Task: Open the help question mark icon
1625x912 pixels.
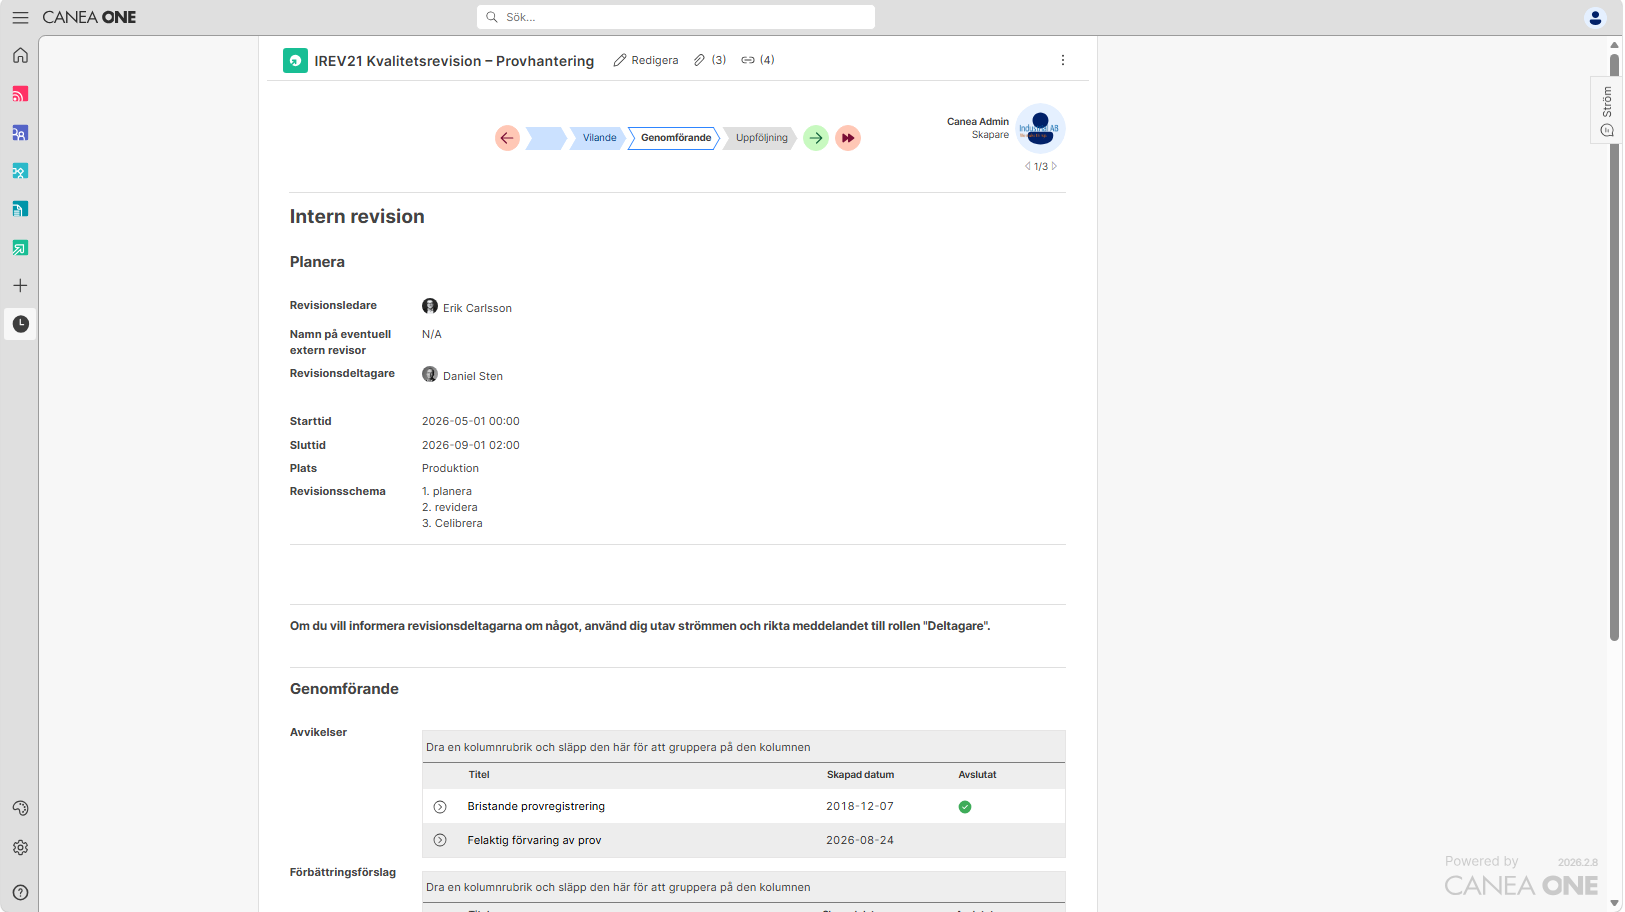Action: [20, 892]
